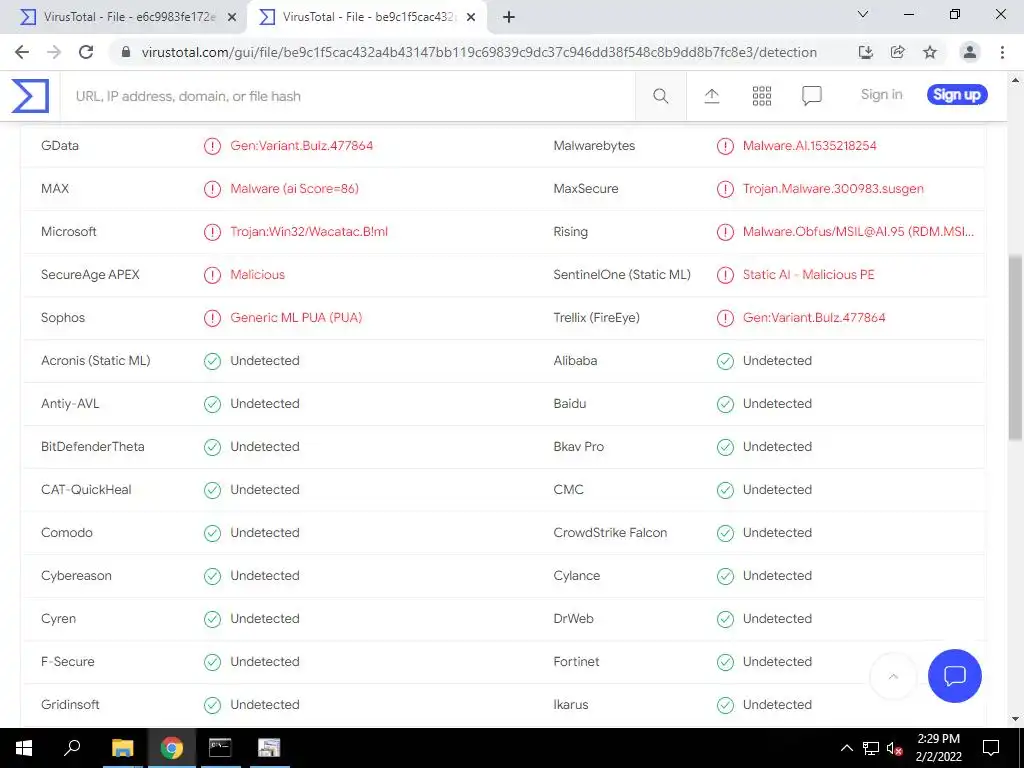Viewport: 1024px width, 768px height.
Task: Click the URL, IP address, domain search field
Action: [347, 96]
